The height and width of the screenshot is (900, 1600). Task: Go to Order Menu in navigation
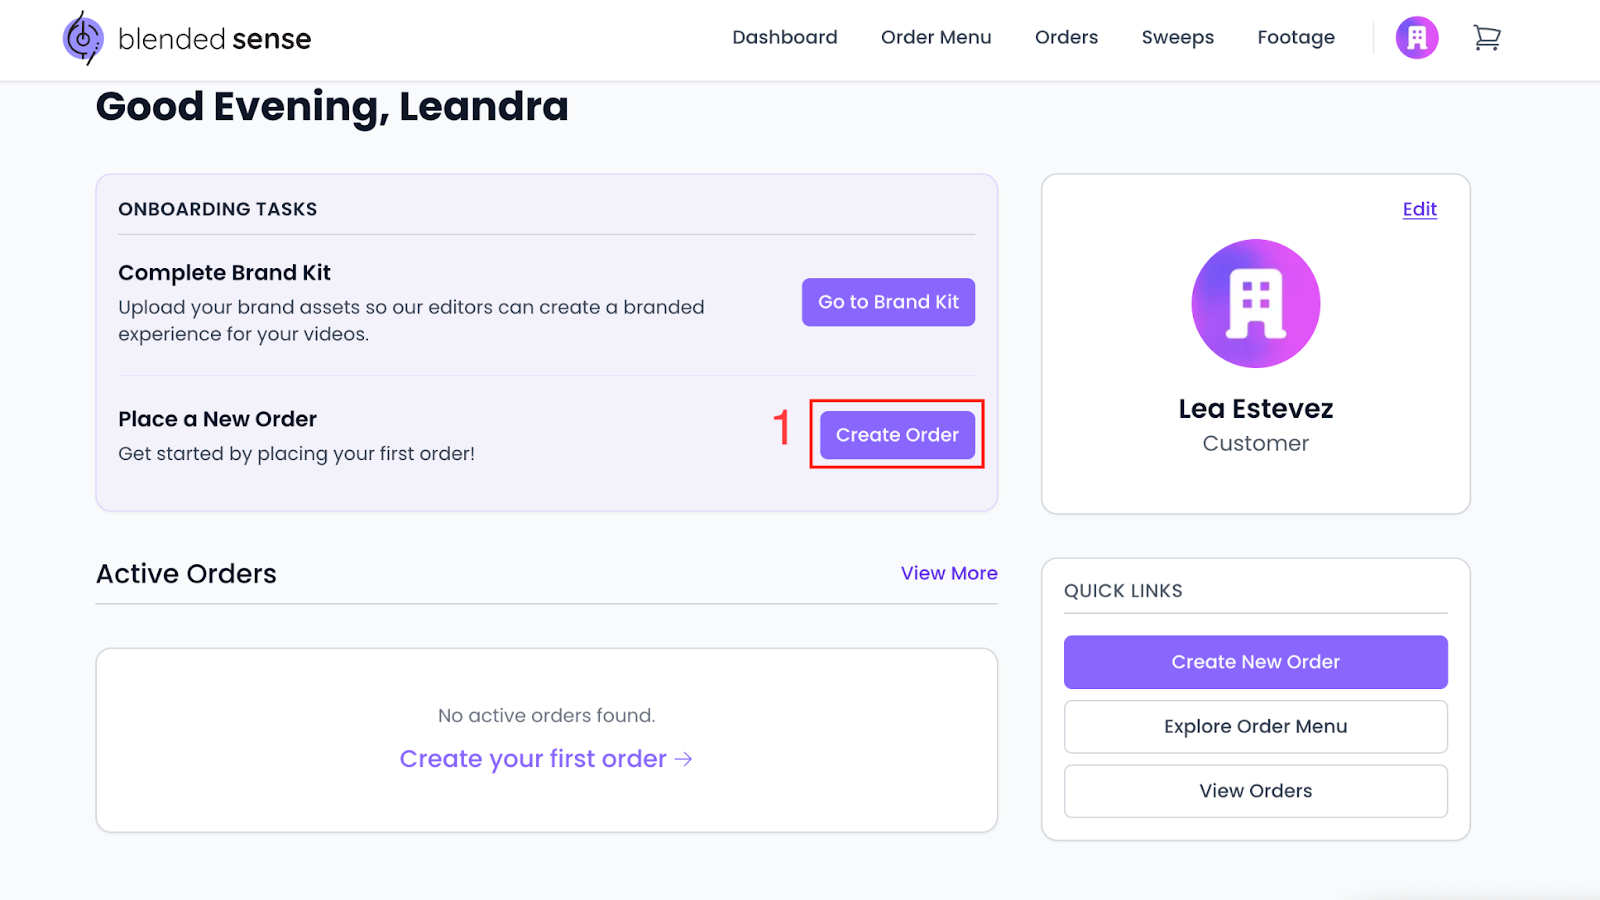(x=936, y=38)
